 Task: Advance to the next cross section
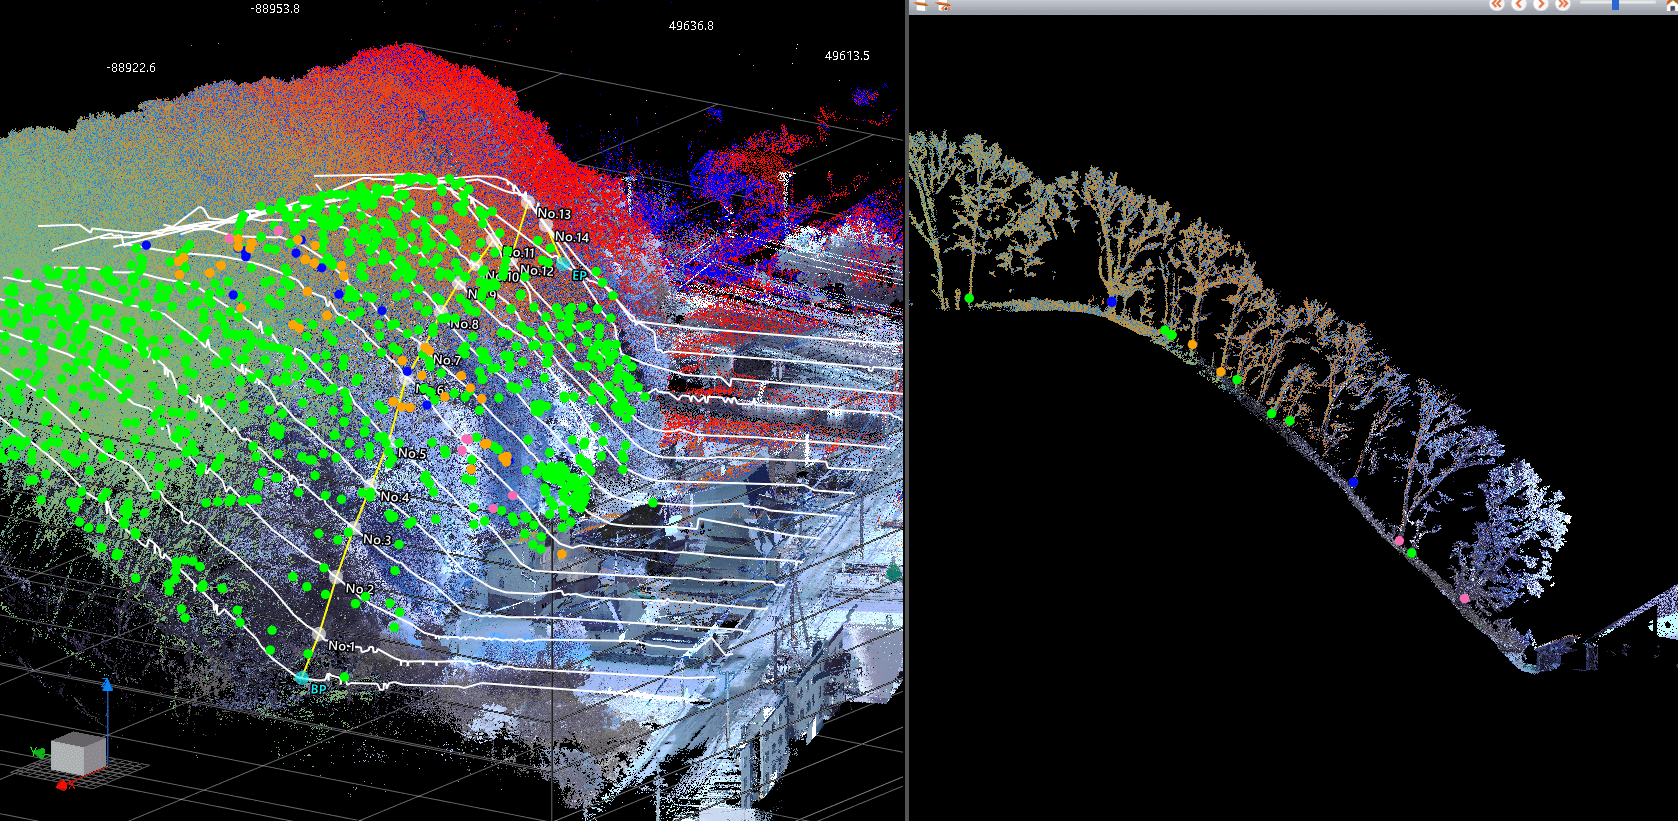pyautogui.click(x=1541, y=5)
